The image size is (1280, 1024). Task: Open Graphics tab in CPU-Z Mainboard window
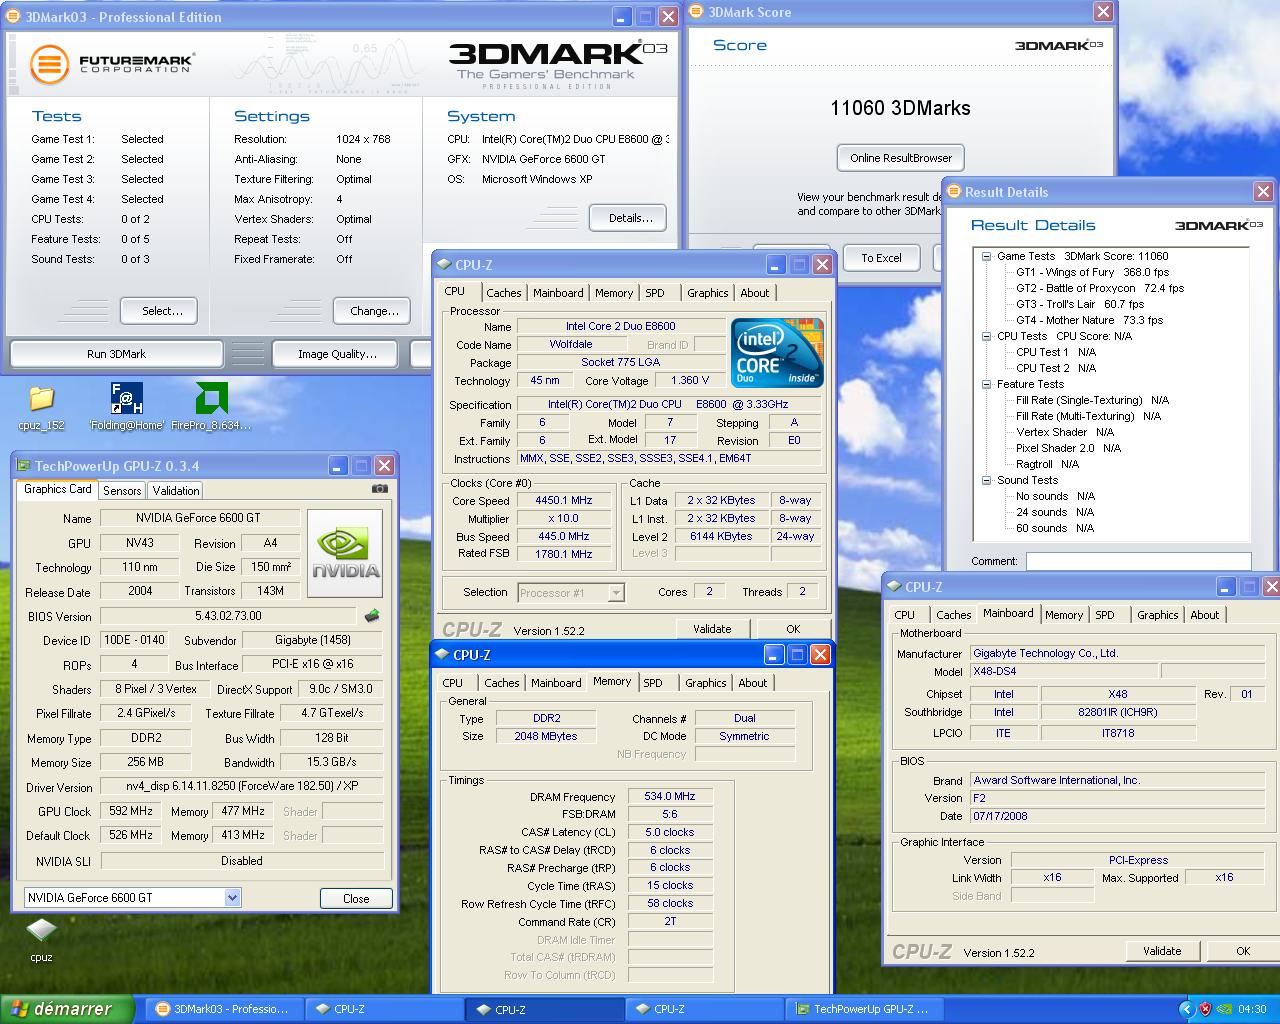[1157, 615]
